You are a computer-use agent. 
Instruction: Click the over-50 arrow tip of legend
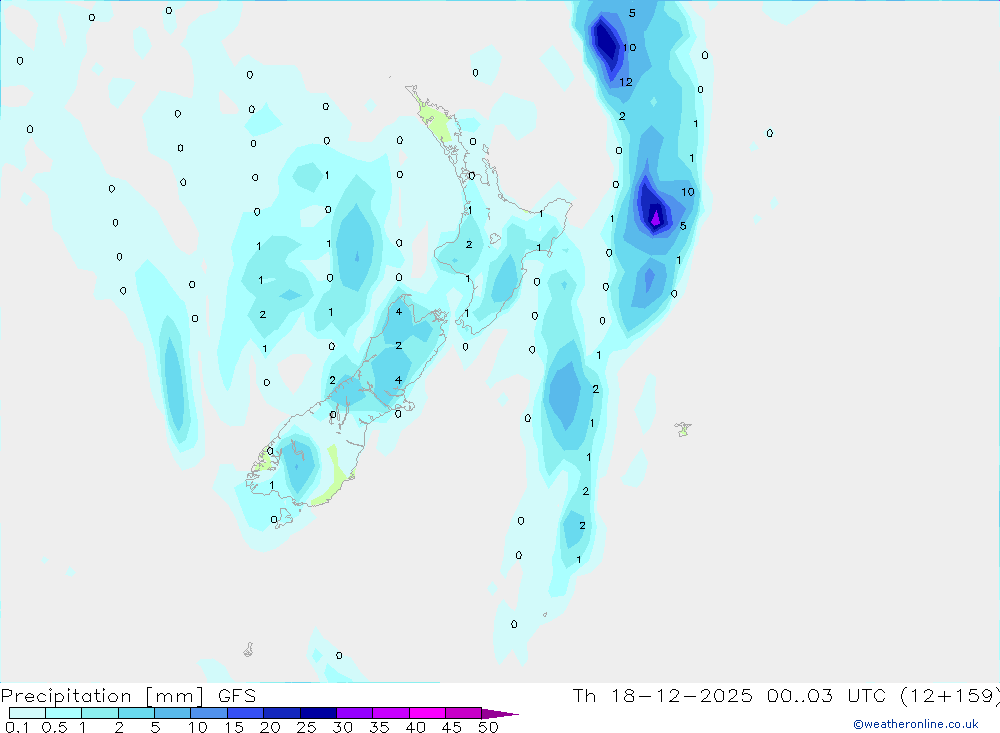(x=500, y=714)
